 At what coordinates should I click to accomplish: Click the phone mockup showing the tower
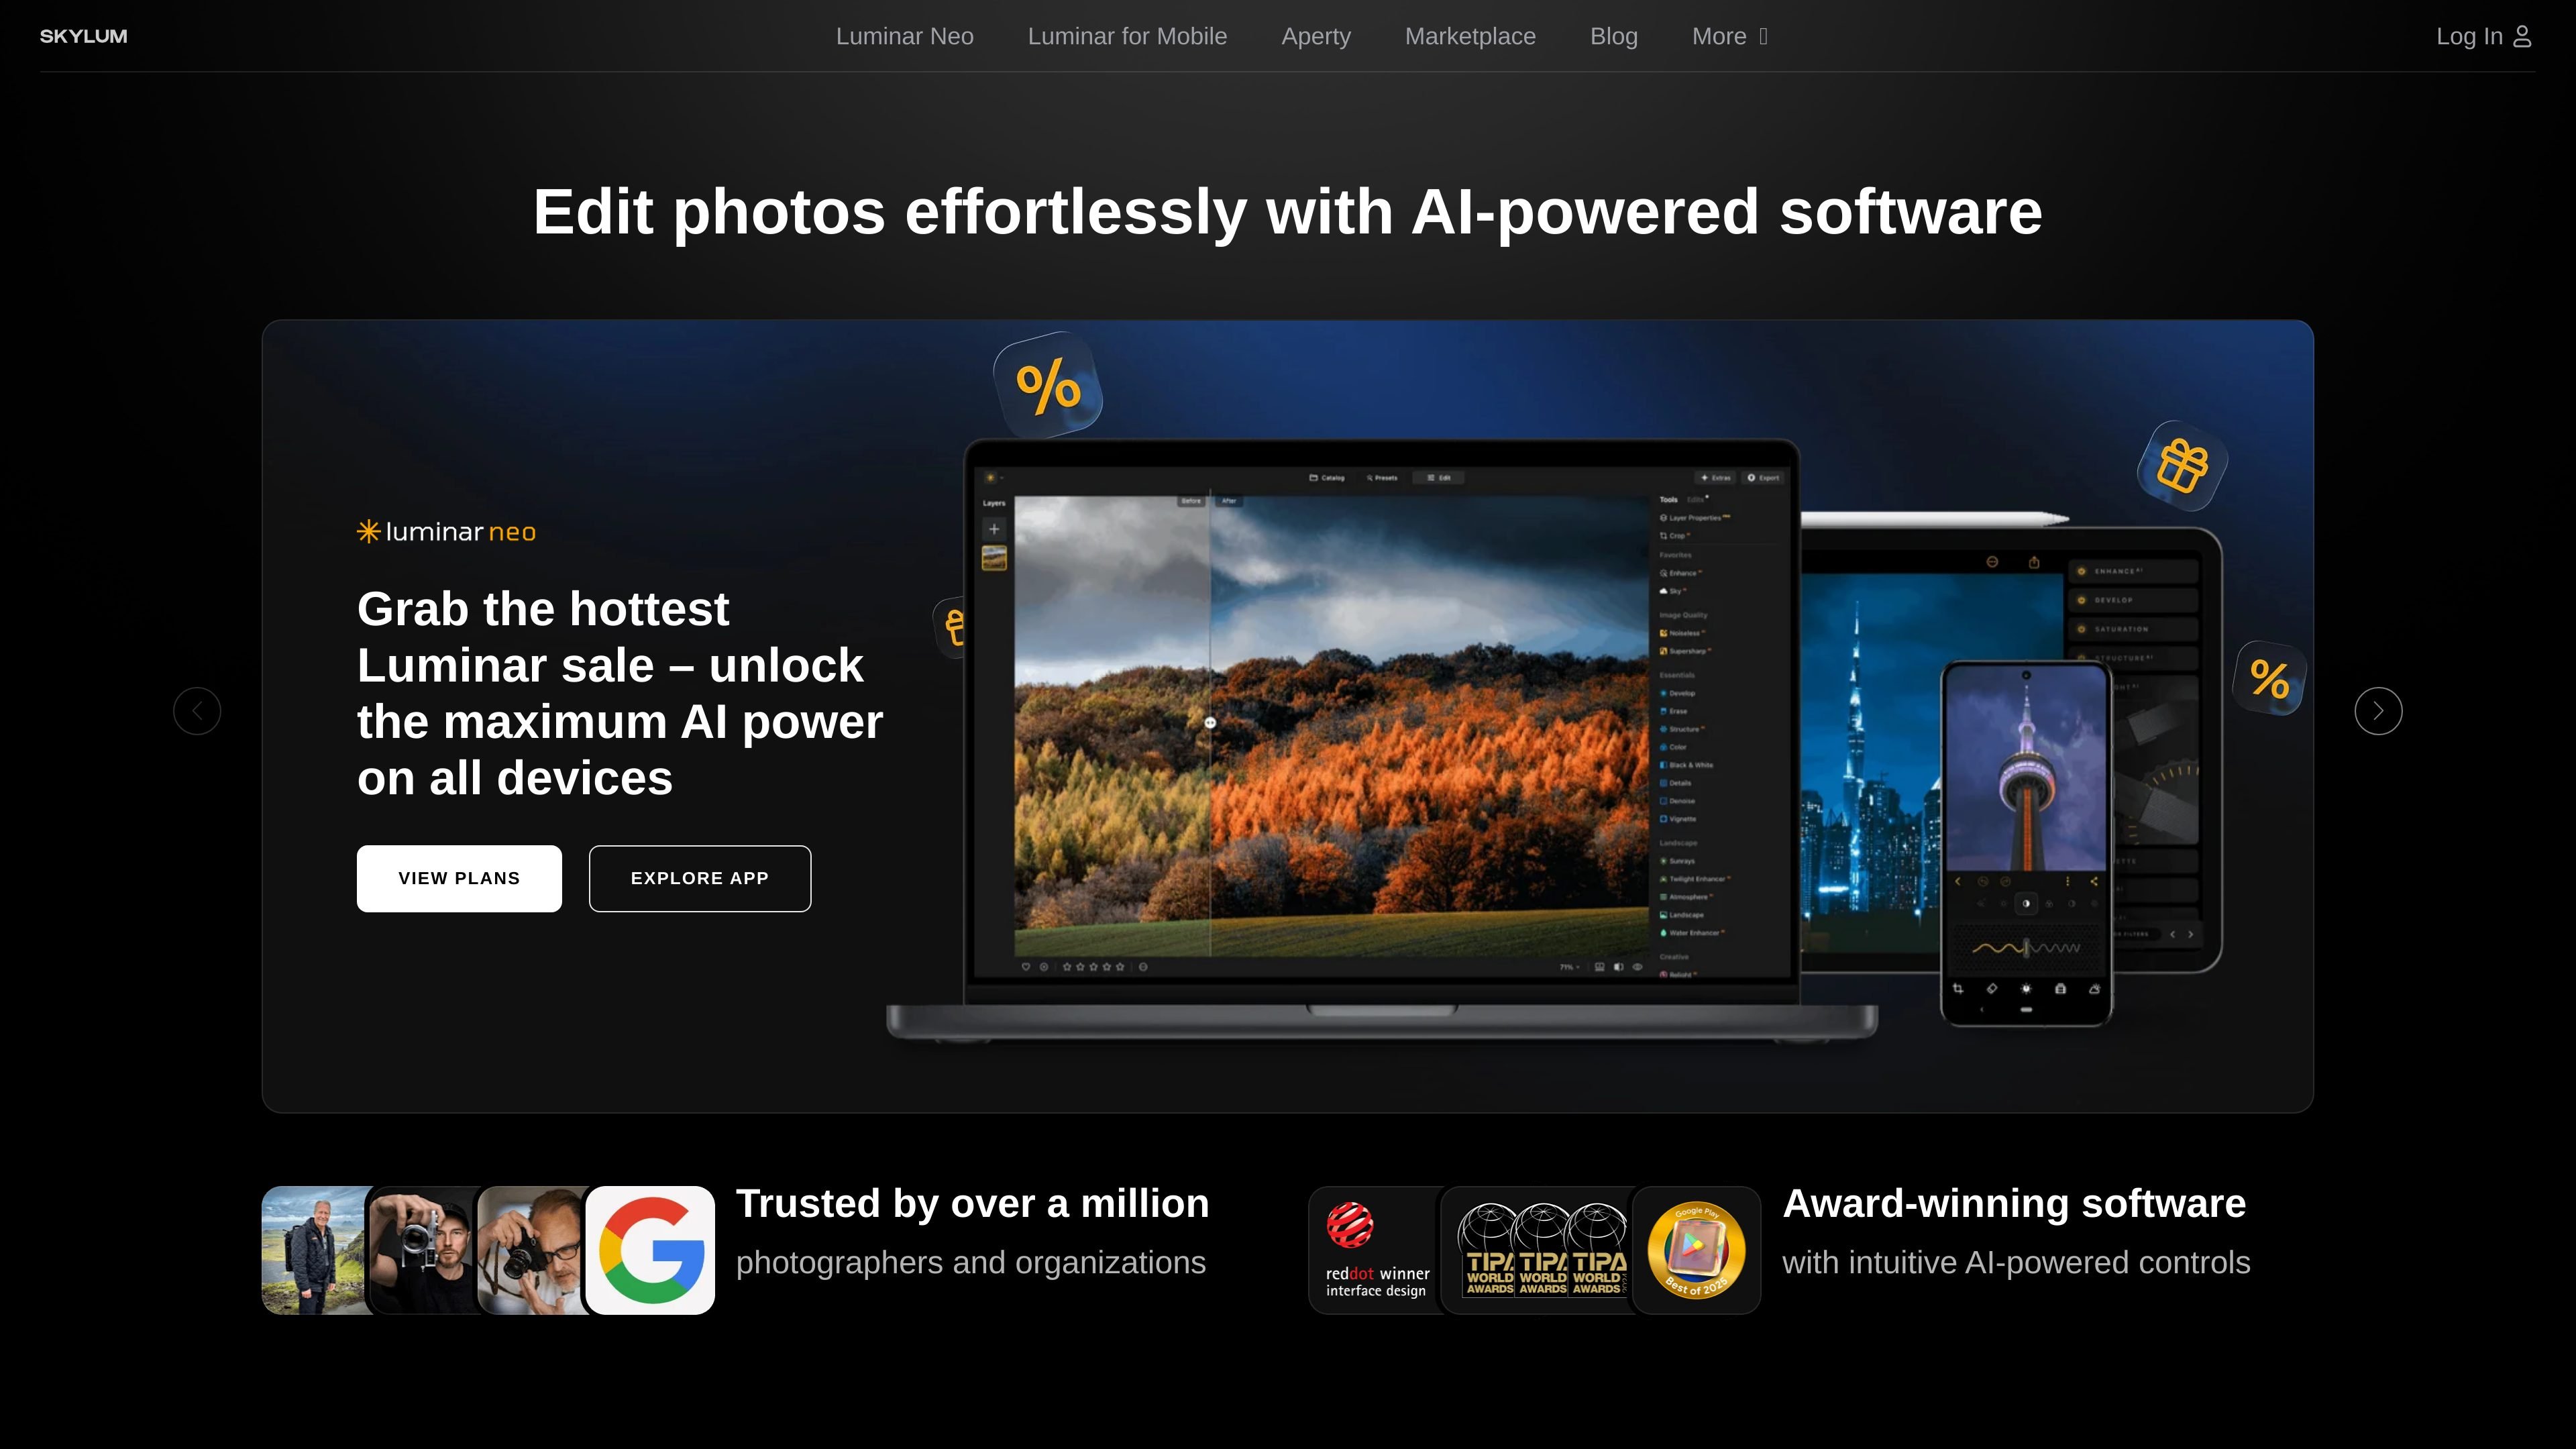tap(2026, 843)
